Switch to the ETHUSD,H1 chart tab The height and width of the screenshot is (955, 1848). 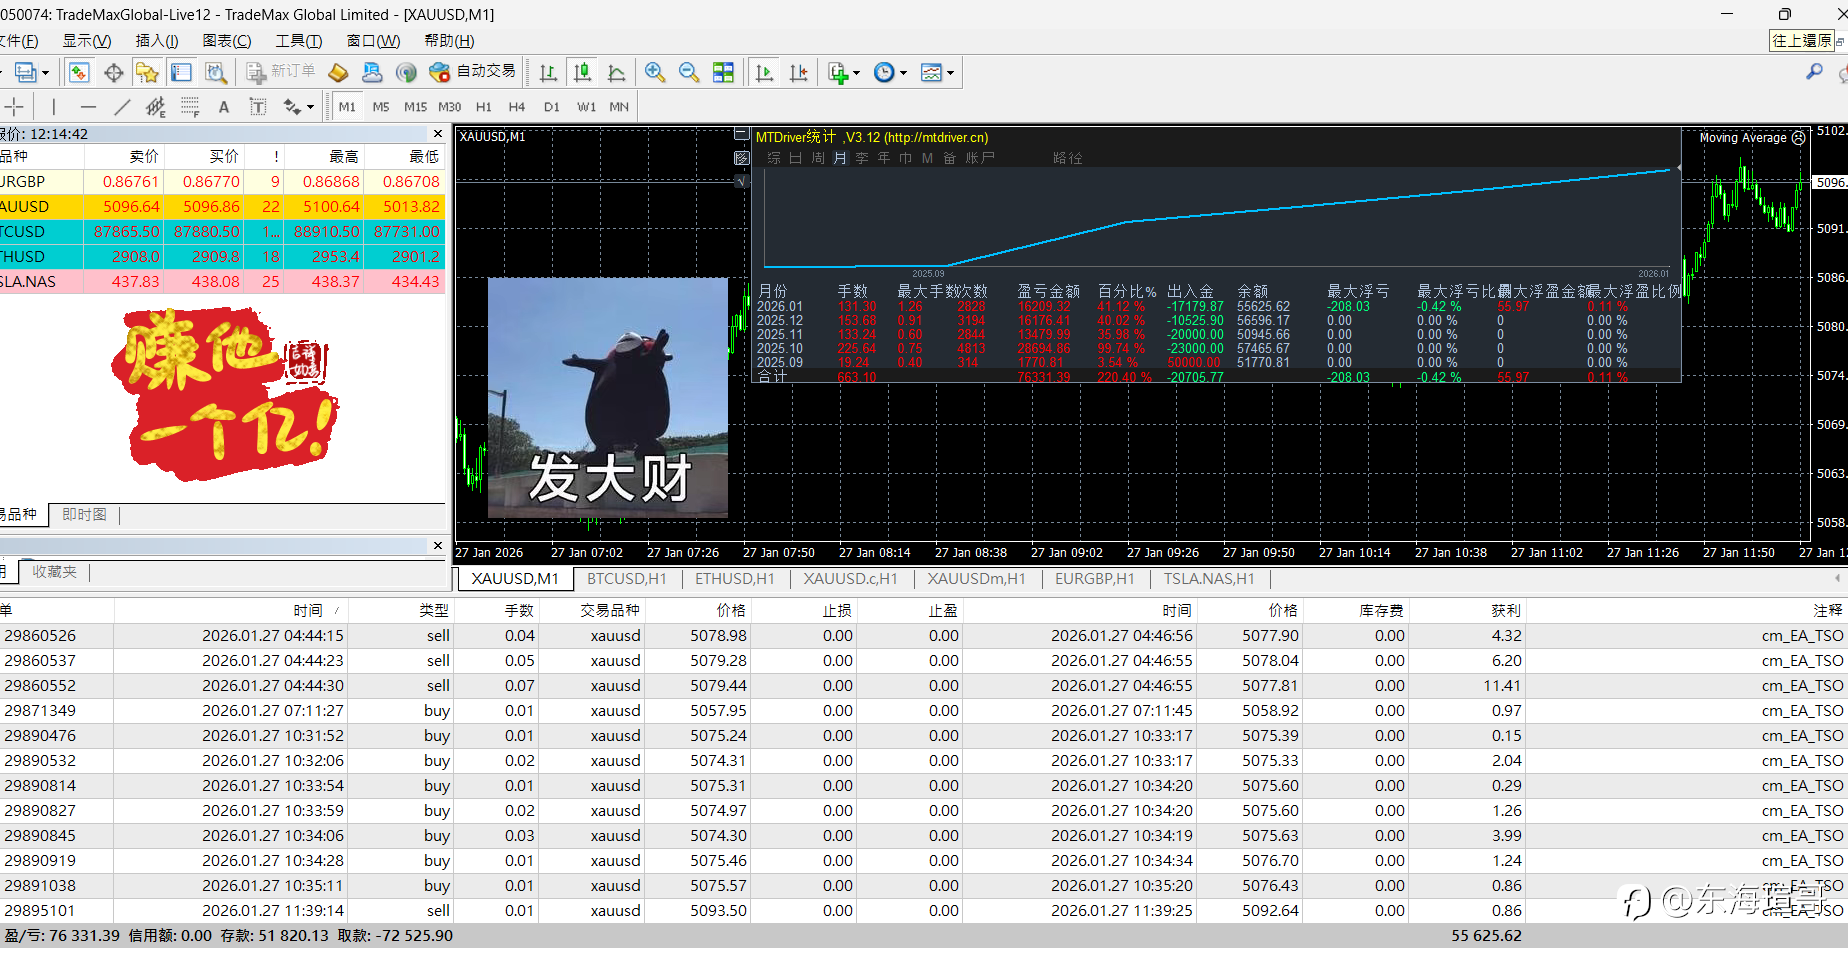click(x=735, y=579)
